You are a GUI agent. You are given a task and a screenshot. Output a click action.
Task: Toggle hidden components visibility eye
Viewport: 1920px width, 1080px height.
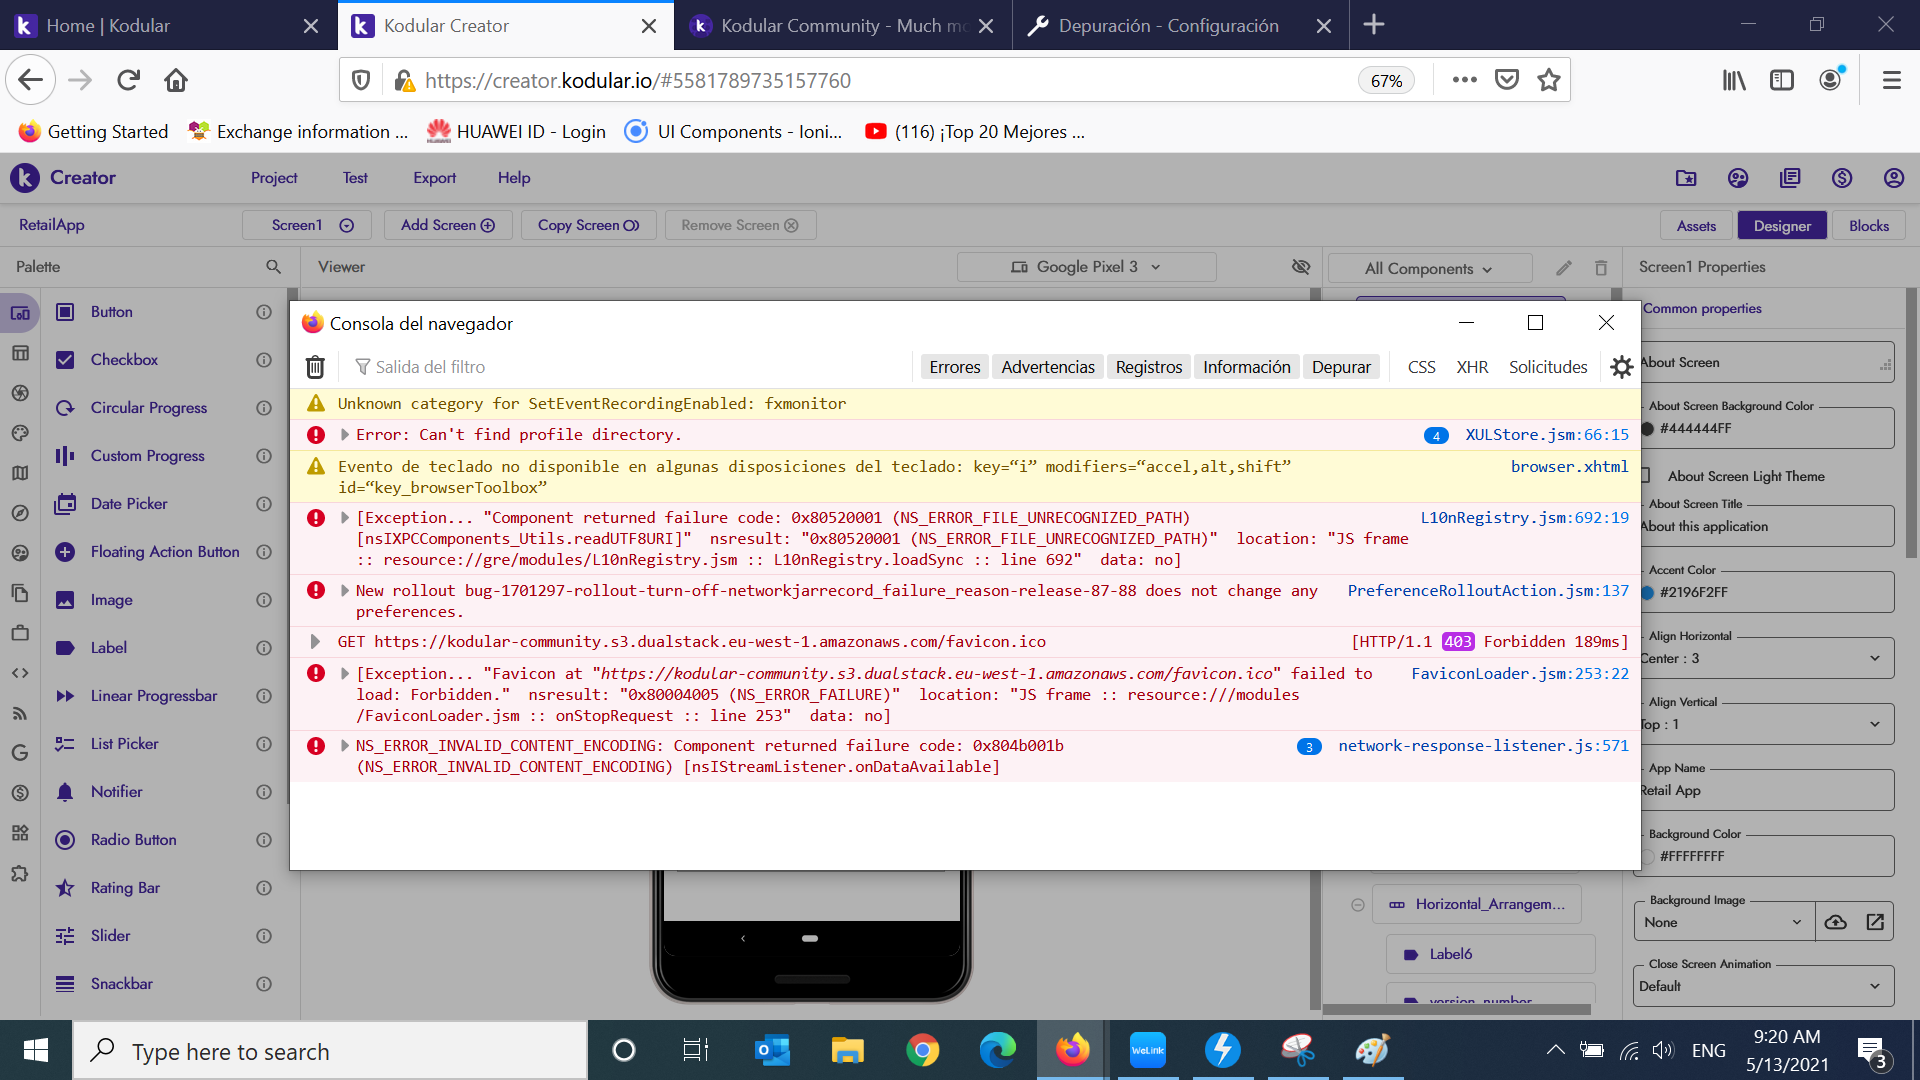[1301, 267]
